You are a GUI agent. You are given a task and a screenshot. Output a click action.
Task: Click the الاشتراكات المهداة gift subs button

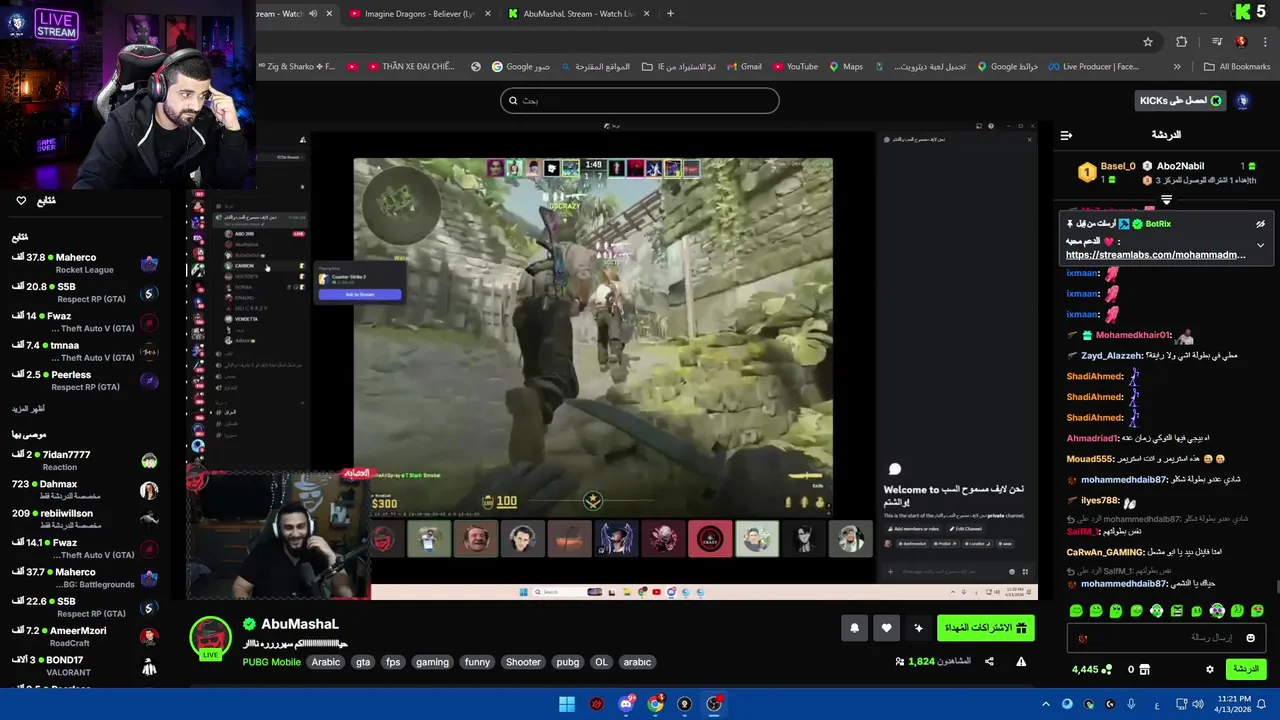click(x=986, y=628)
